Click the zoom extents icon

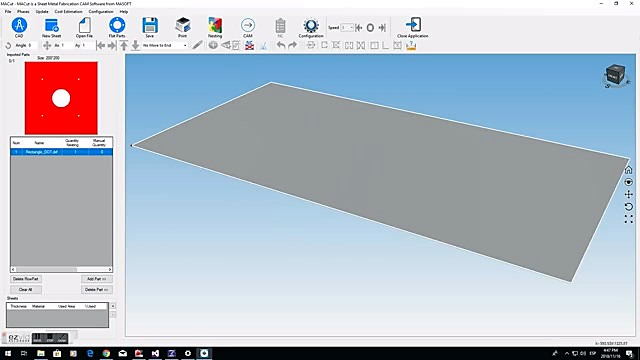[x=629, y=220]
